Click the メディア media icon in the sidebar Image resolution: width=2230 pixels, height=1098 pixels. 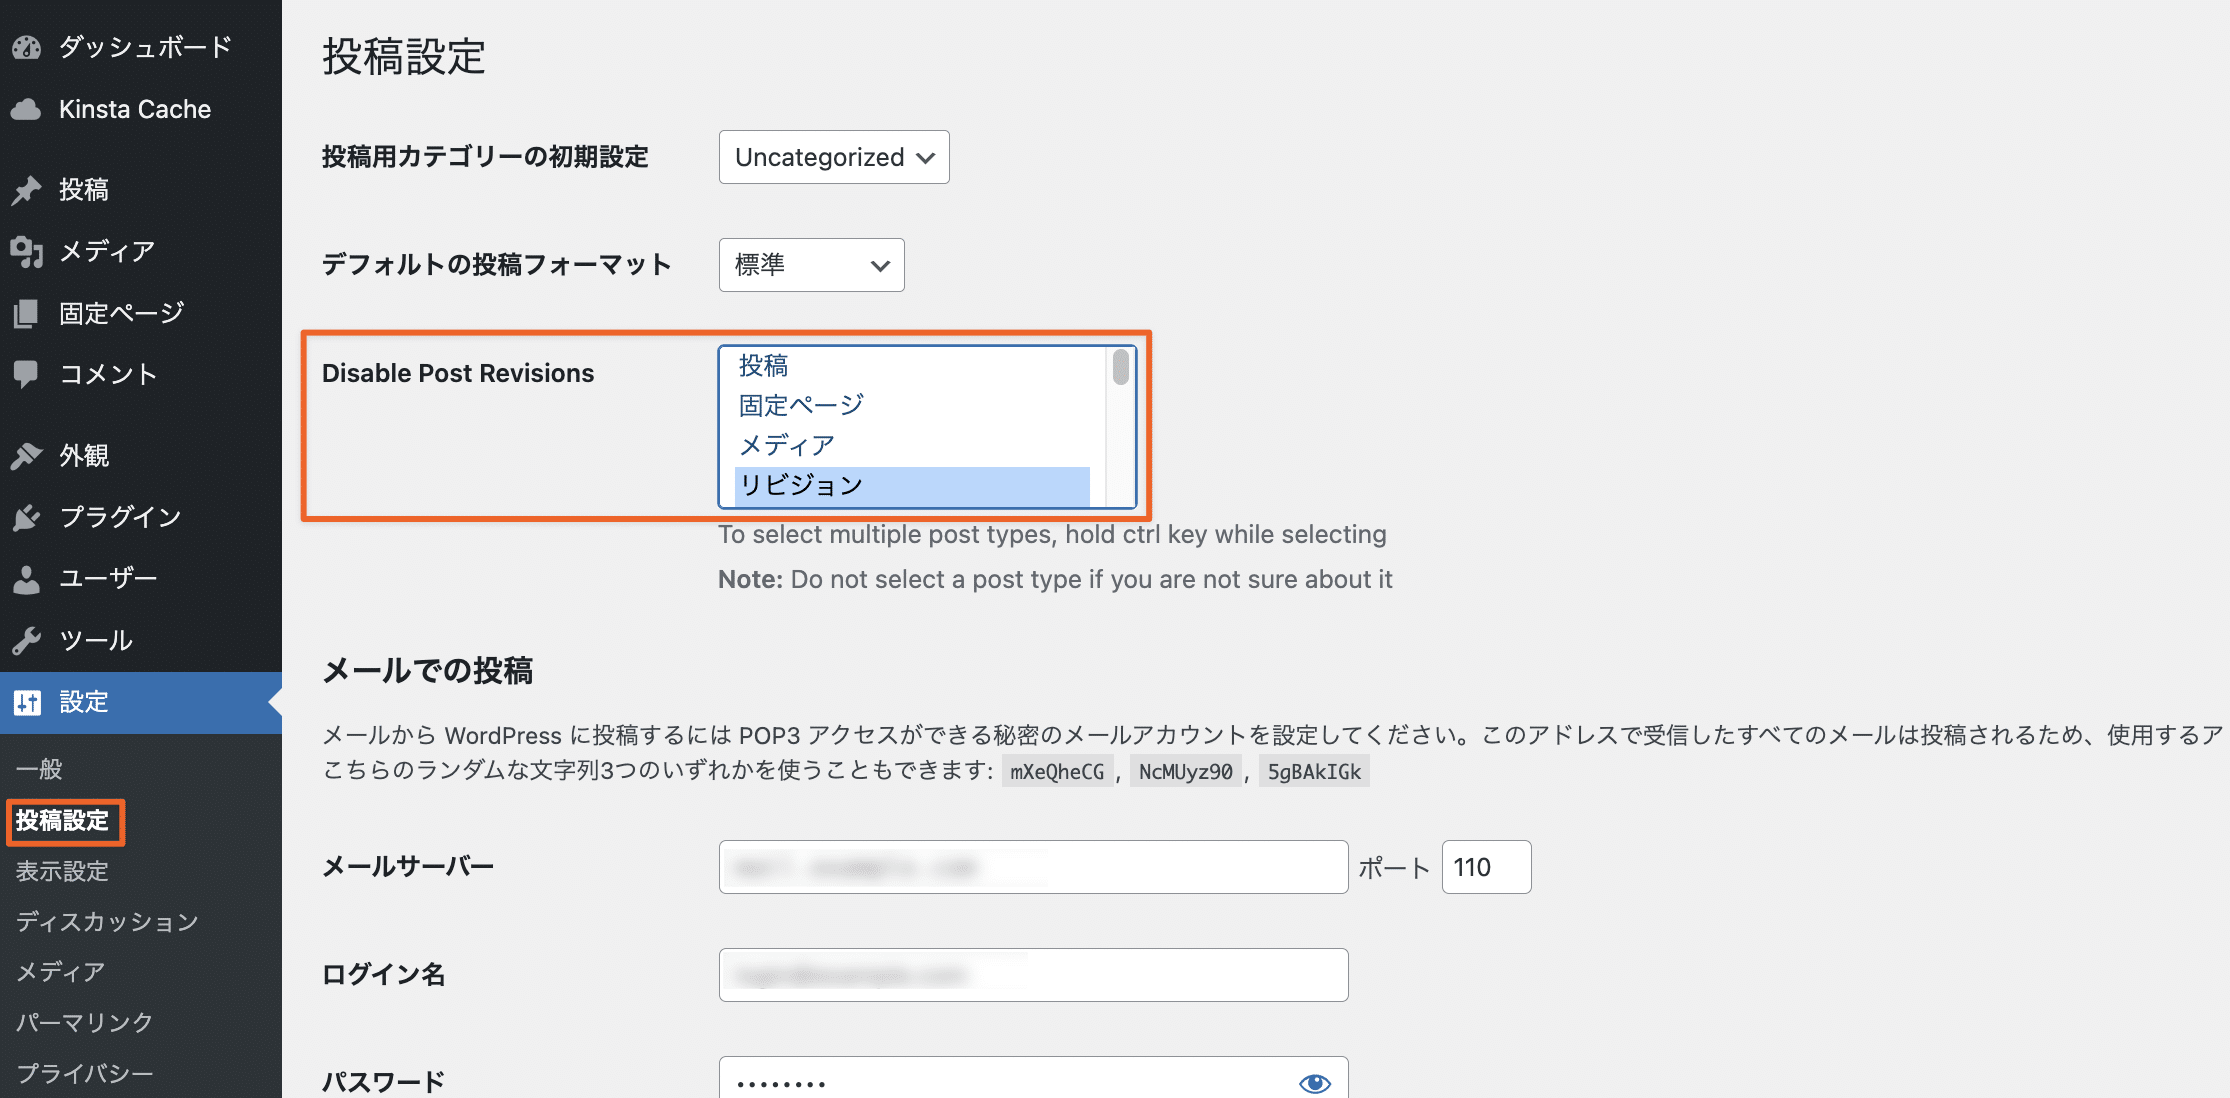click(x=27, y=252)
